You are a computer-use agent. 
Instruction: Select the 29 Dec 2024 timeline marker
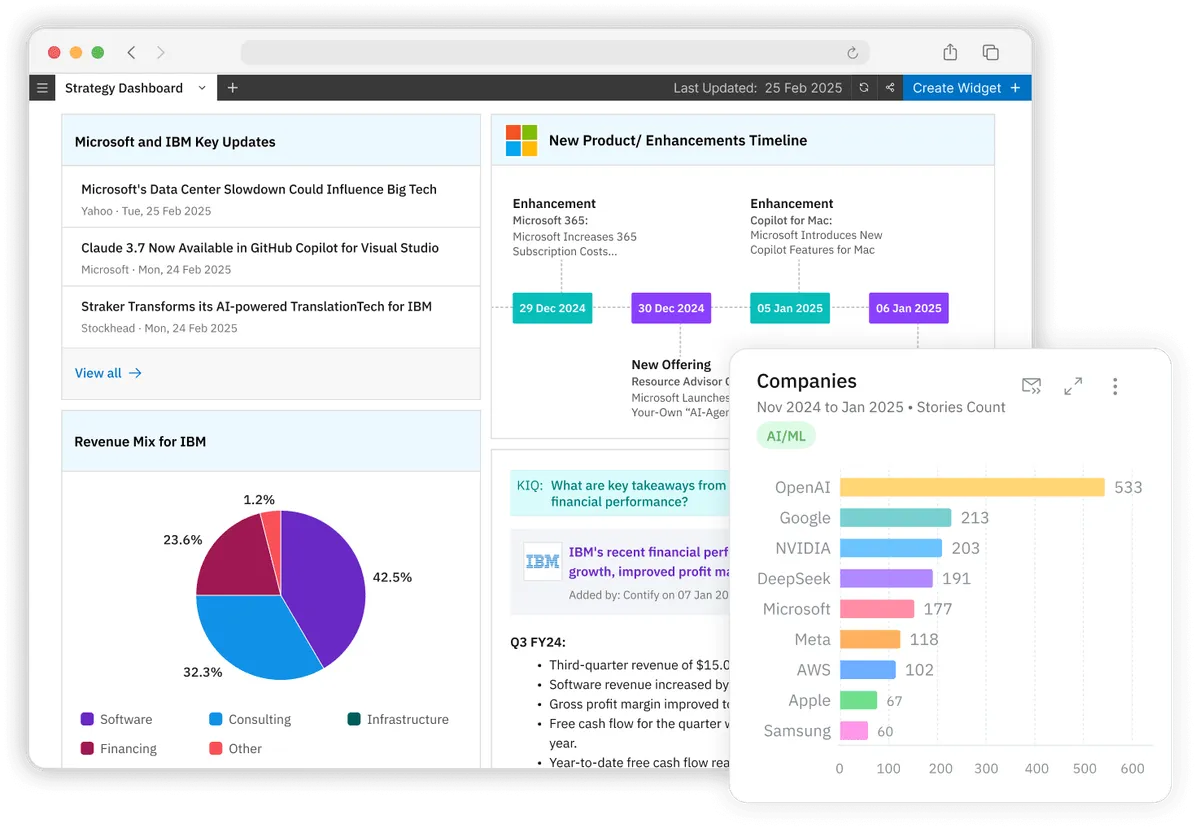click(x=552, y=308)
